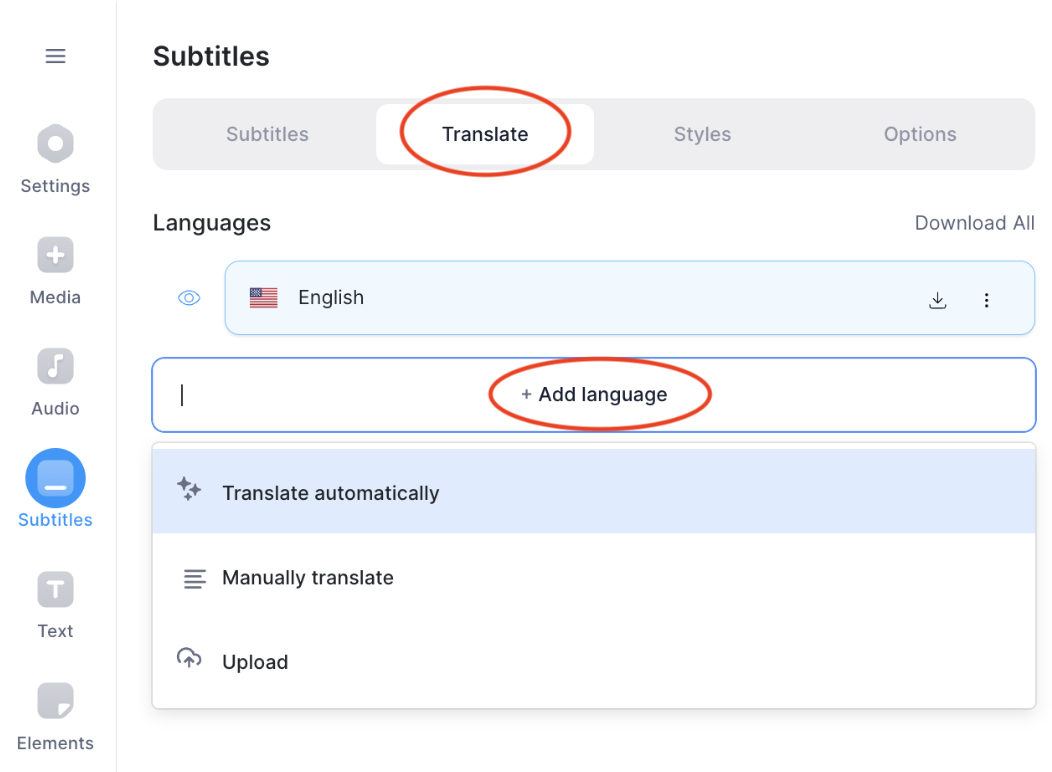Viewport: 1052px width, 772px height.
Task: Choose Upload option from dropdown
Action: 594,662
